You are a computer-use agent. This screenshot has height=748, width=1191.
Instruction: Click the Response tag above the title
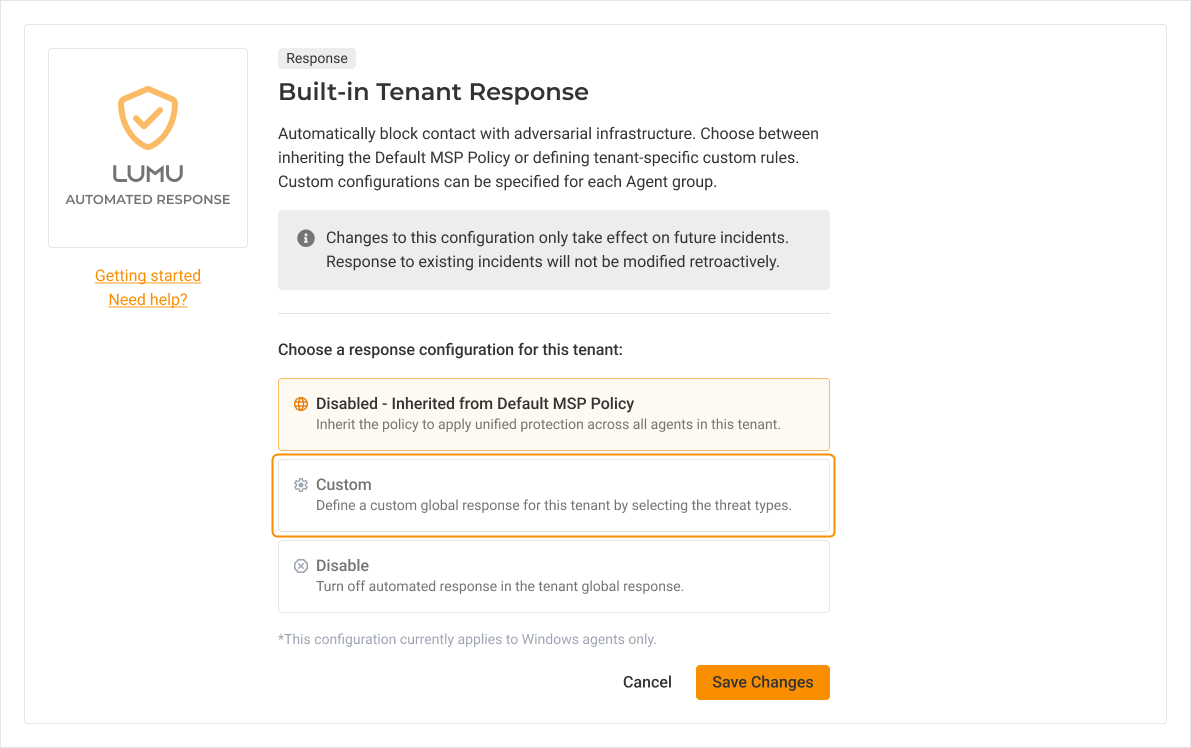tap(317, 59)
